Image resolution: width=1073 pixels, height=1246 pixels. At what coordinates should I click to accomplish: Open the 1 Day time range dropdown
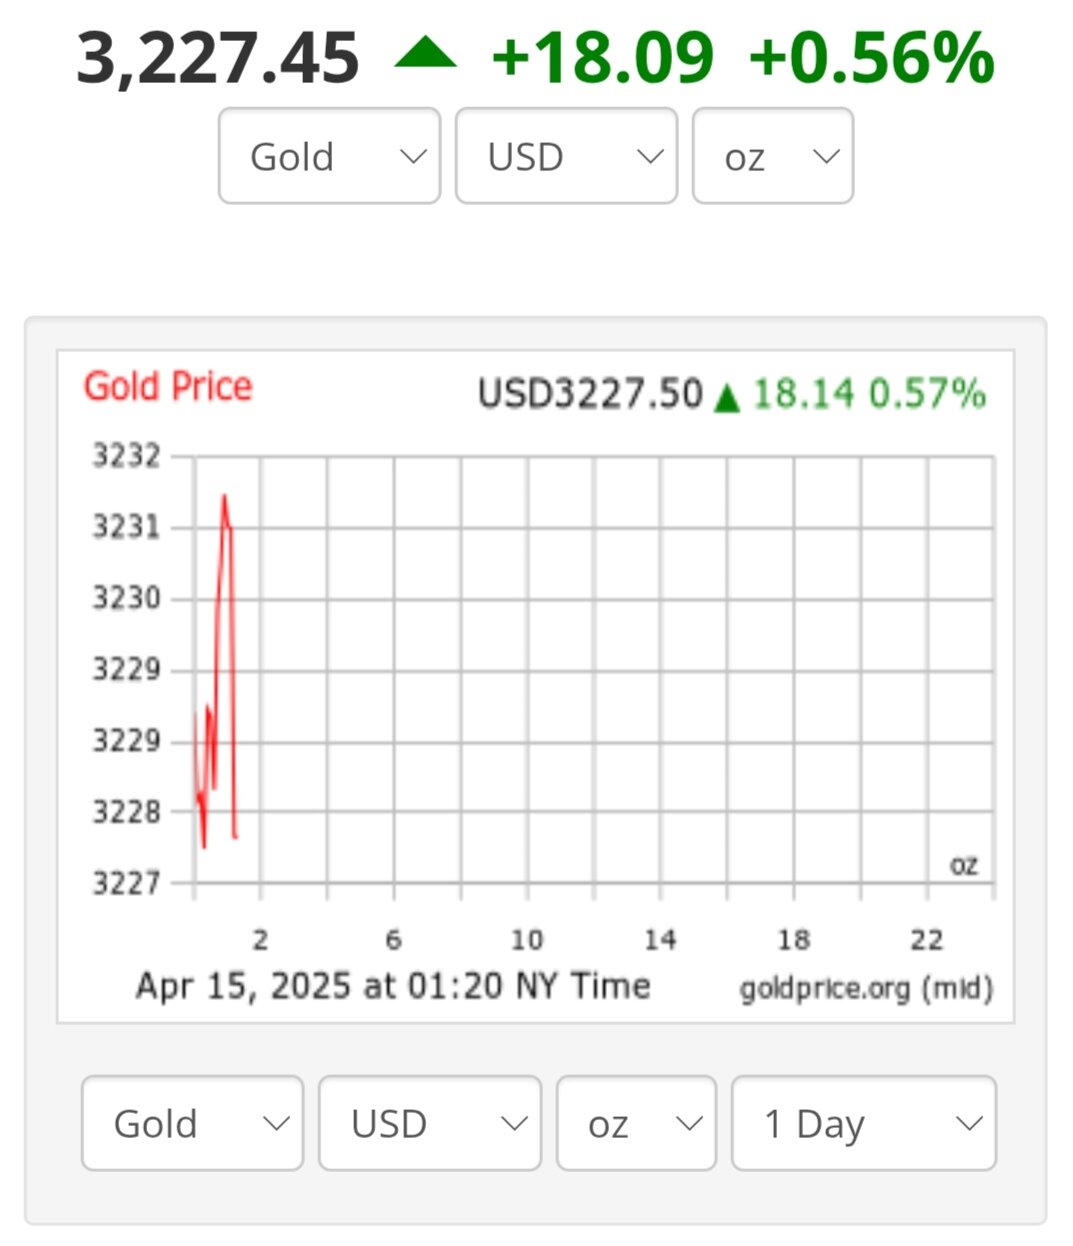click(x=863, y=1123)
